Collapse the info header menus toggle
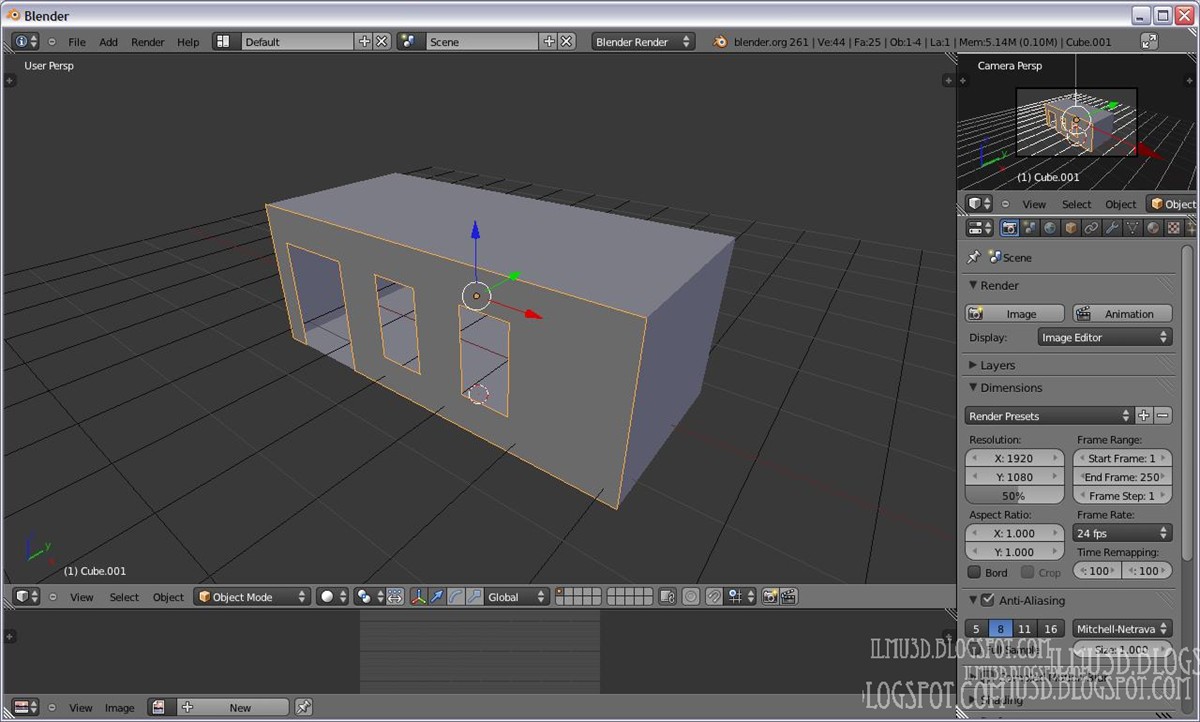This screenshot has height=722, width=1200. pyautogui.click(x=52, y=42)
